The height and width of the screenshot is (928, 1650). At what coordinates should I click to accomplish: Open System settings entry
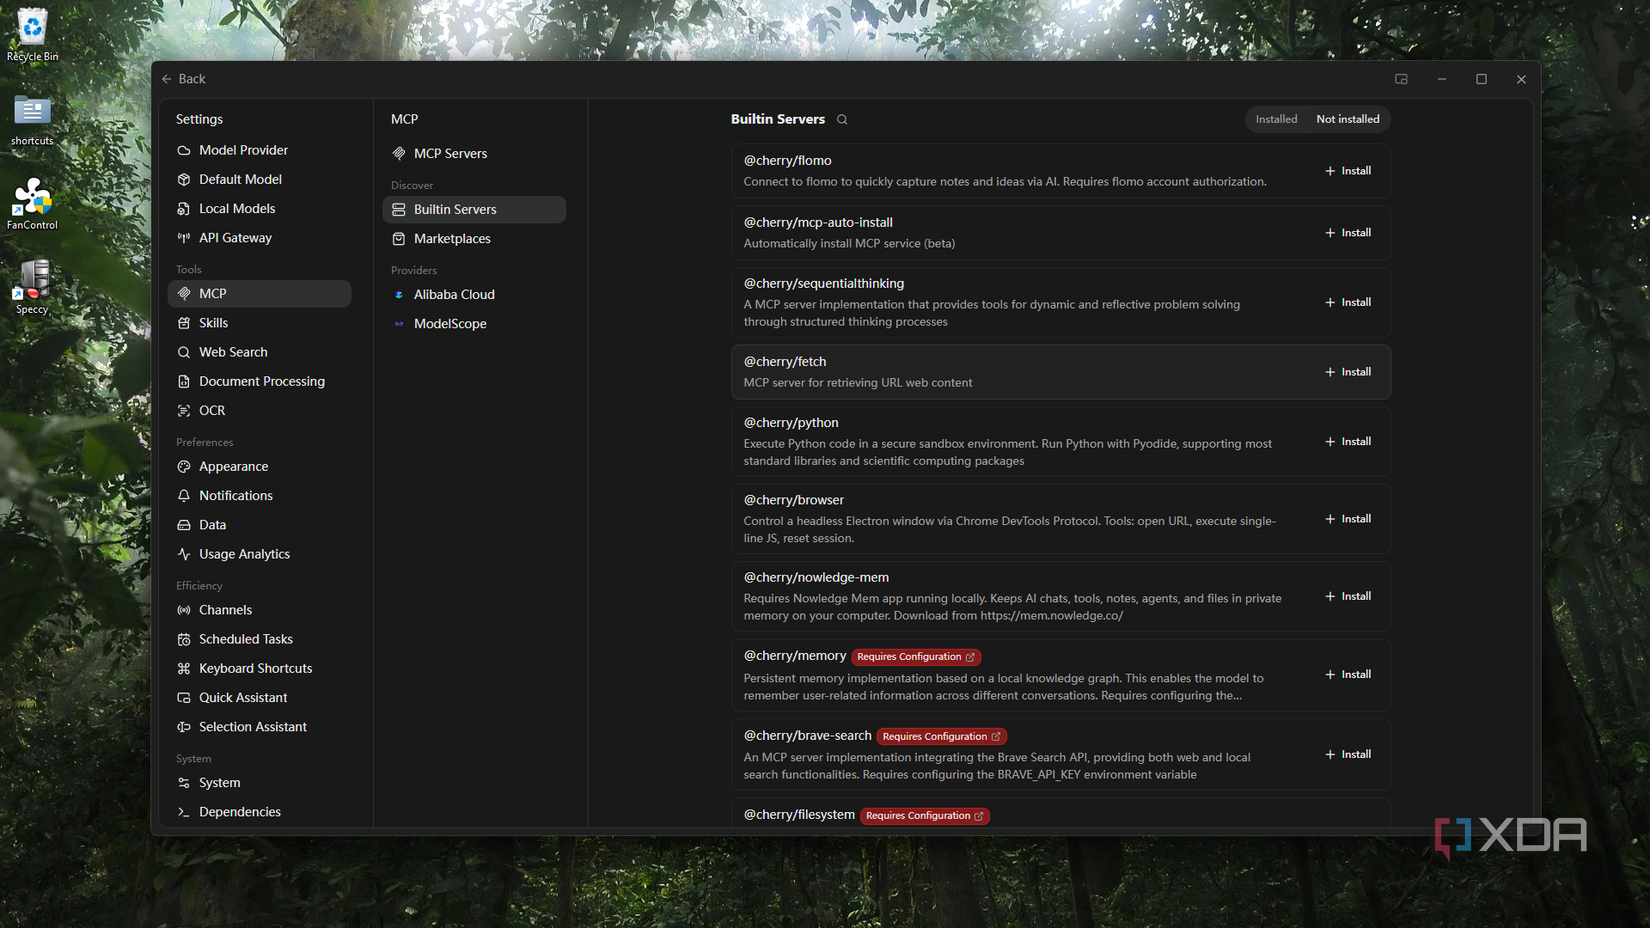point(259,783)
